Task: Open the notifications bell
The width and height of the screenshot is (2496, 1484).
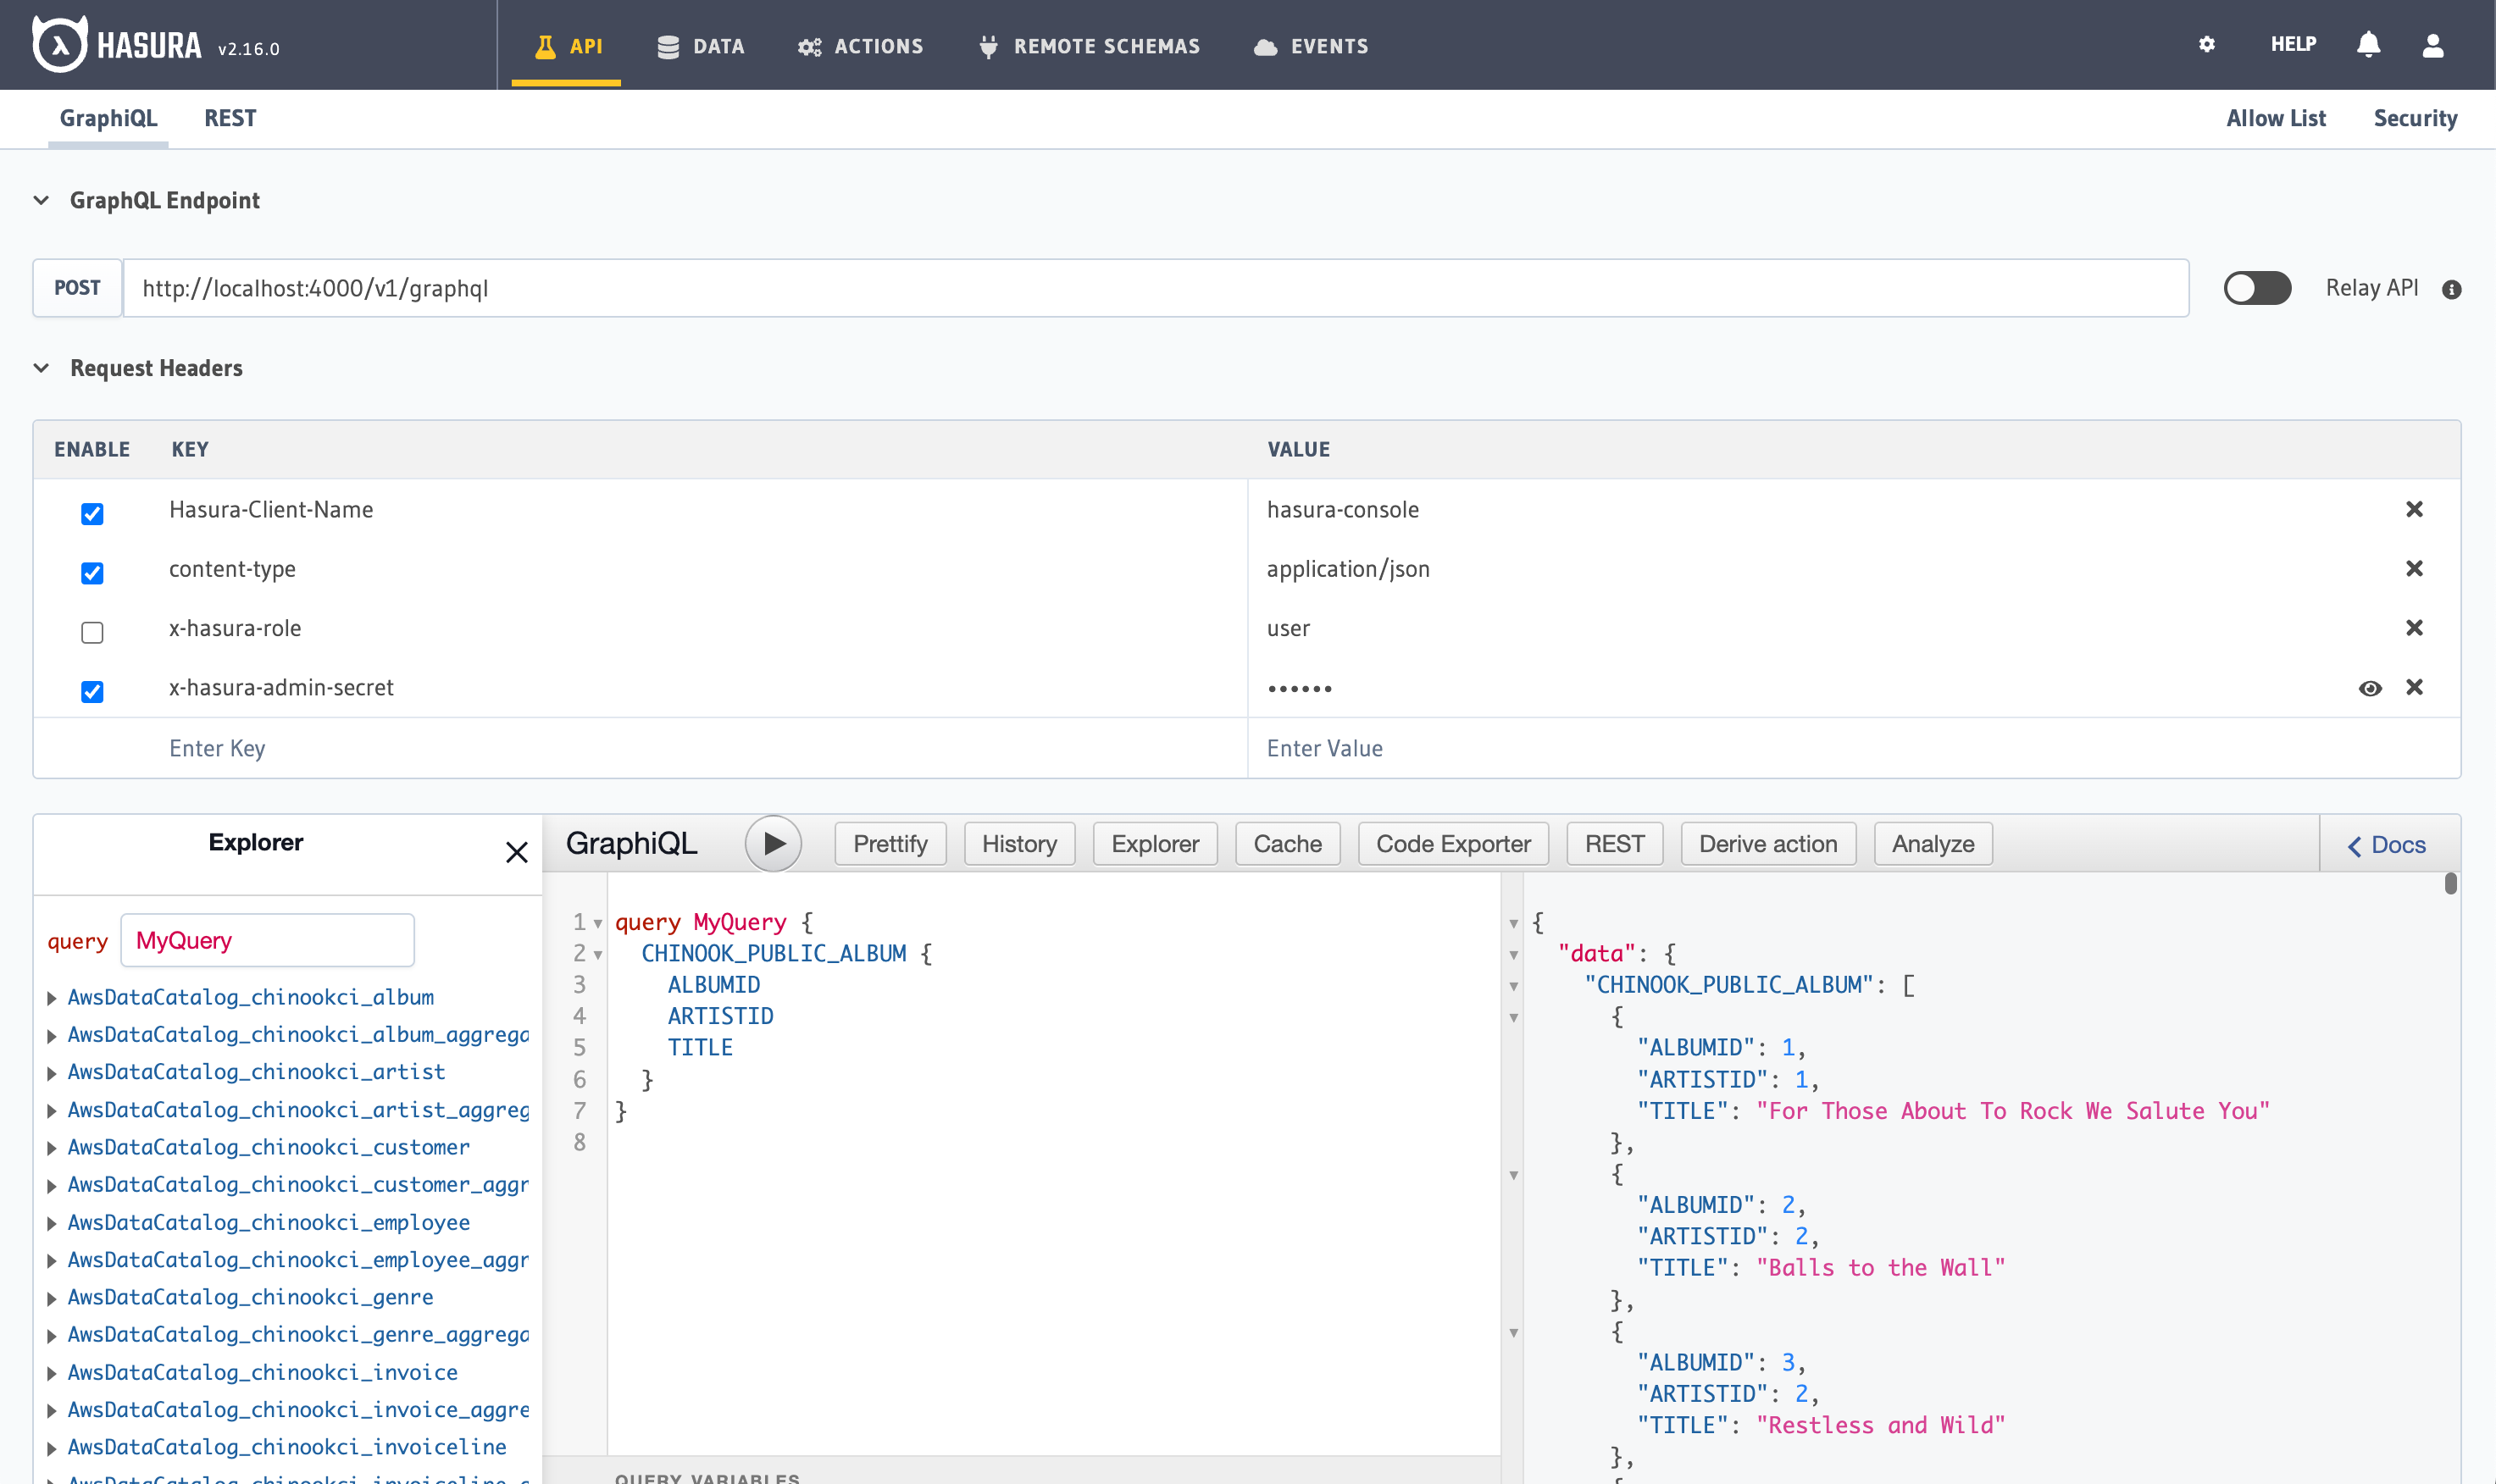Action: pos(2368,44)
